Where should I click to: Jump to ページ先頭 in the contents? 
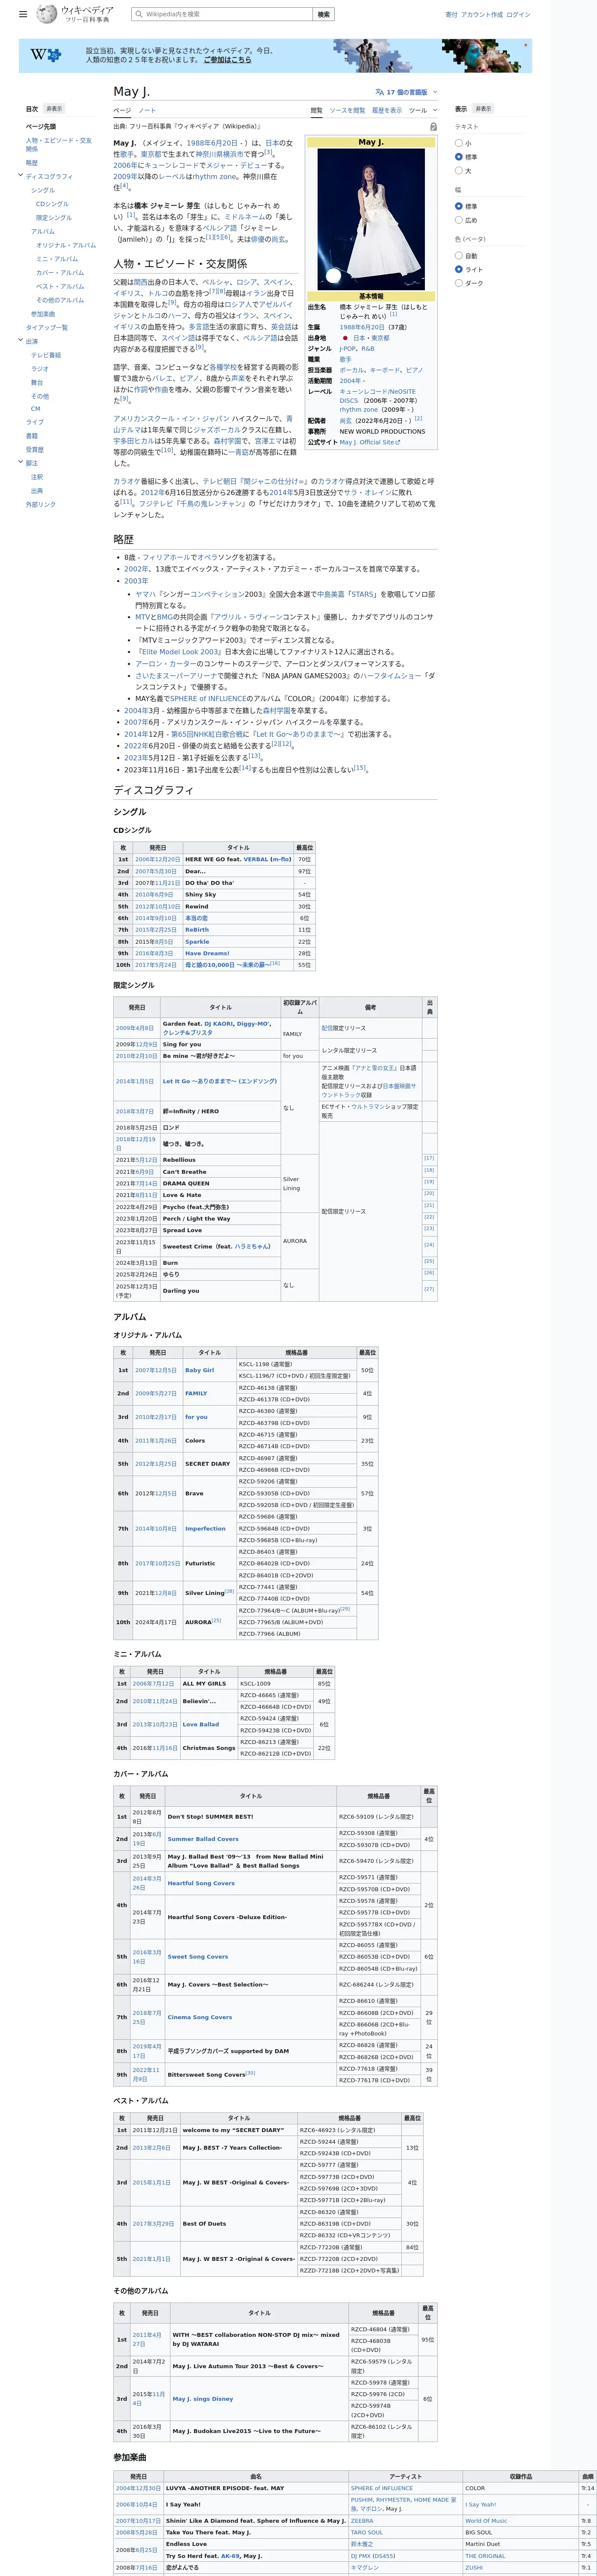pyautogui.click(x=41, y=127)
